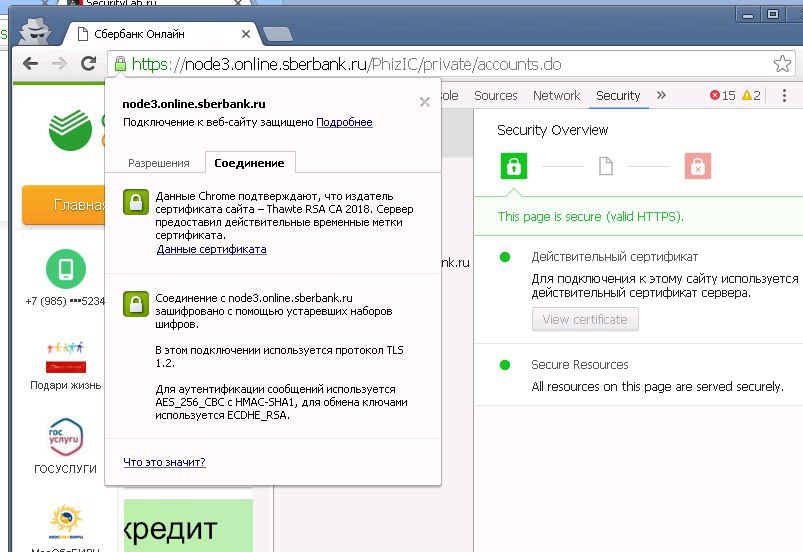803x552 pixels.
Task: Open the orange Главная button
Action: [x=64, y=205]
